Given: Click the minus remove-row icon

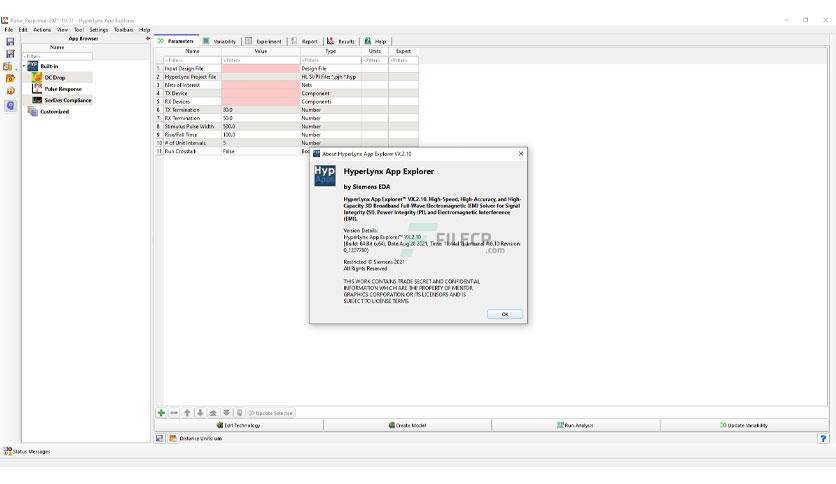Looking at the screenshot, I should click(174, 413).
